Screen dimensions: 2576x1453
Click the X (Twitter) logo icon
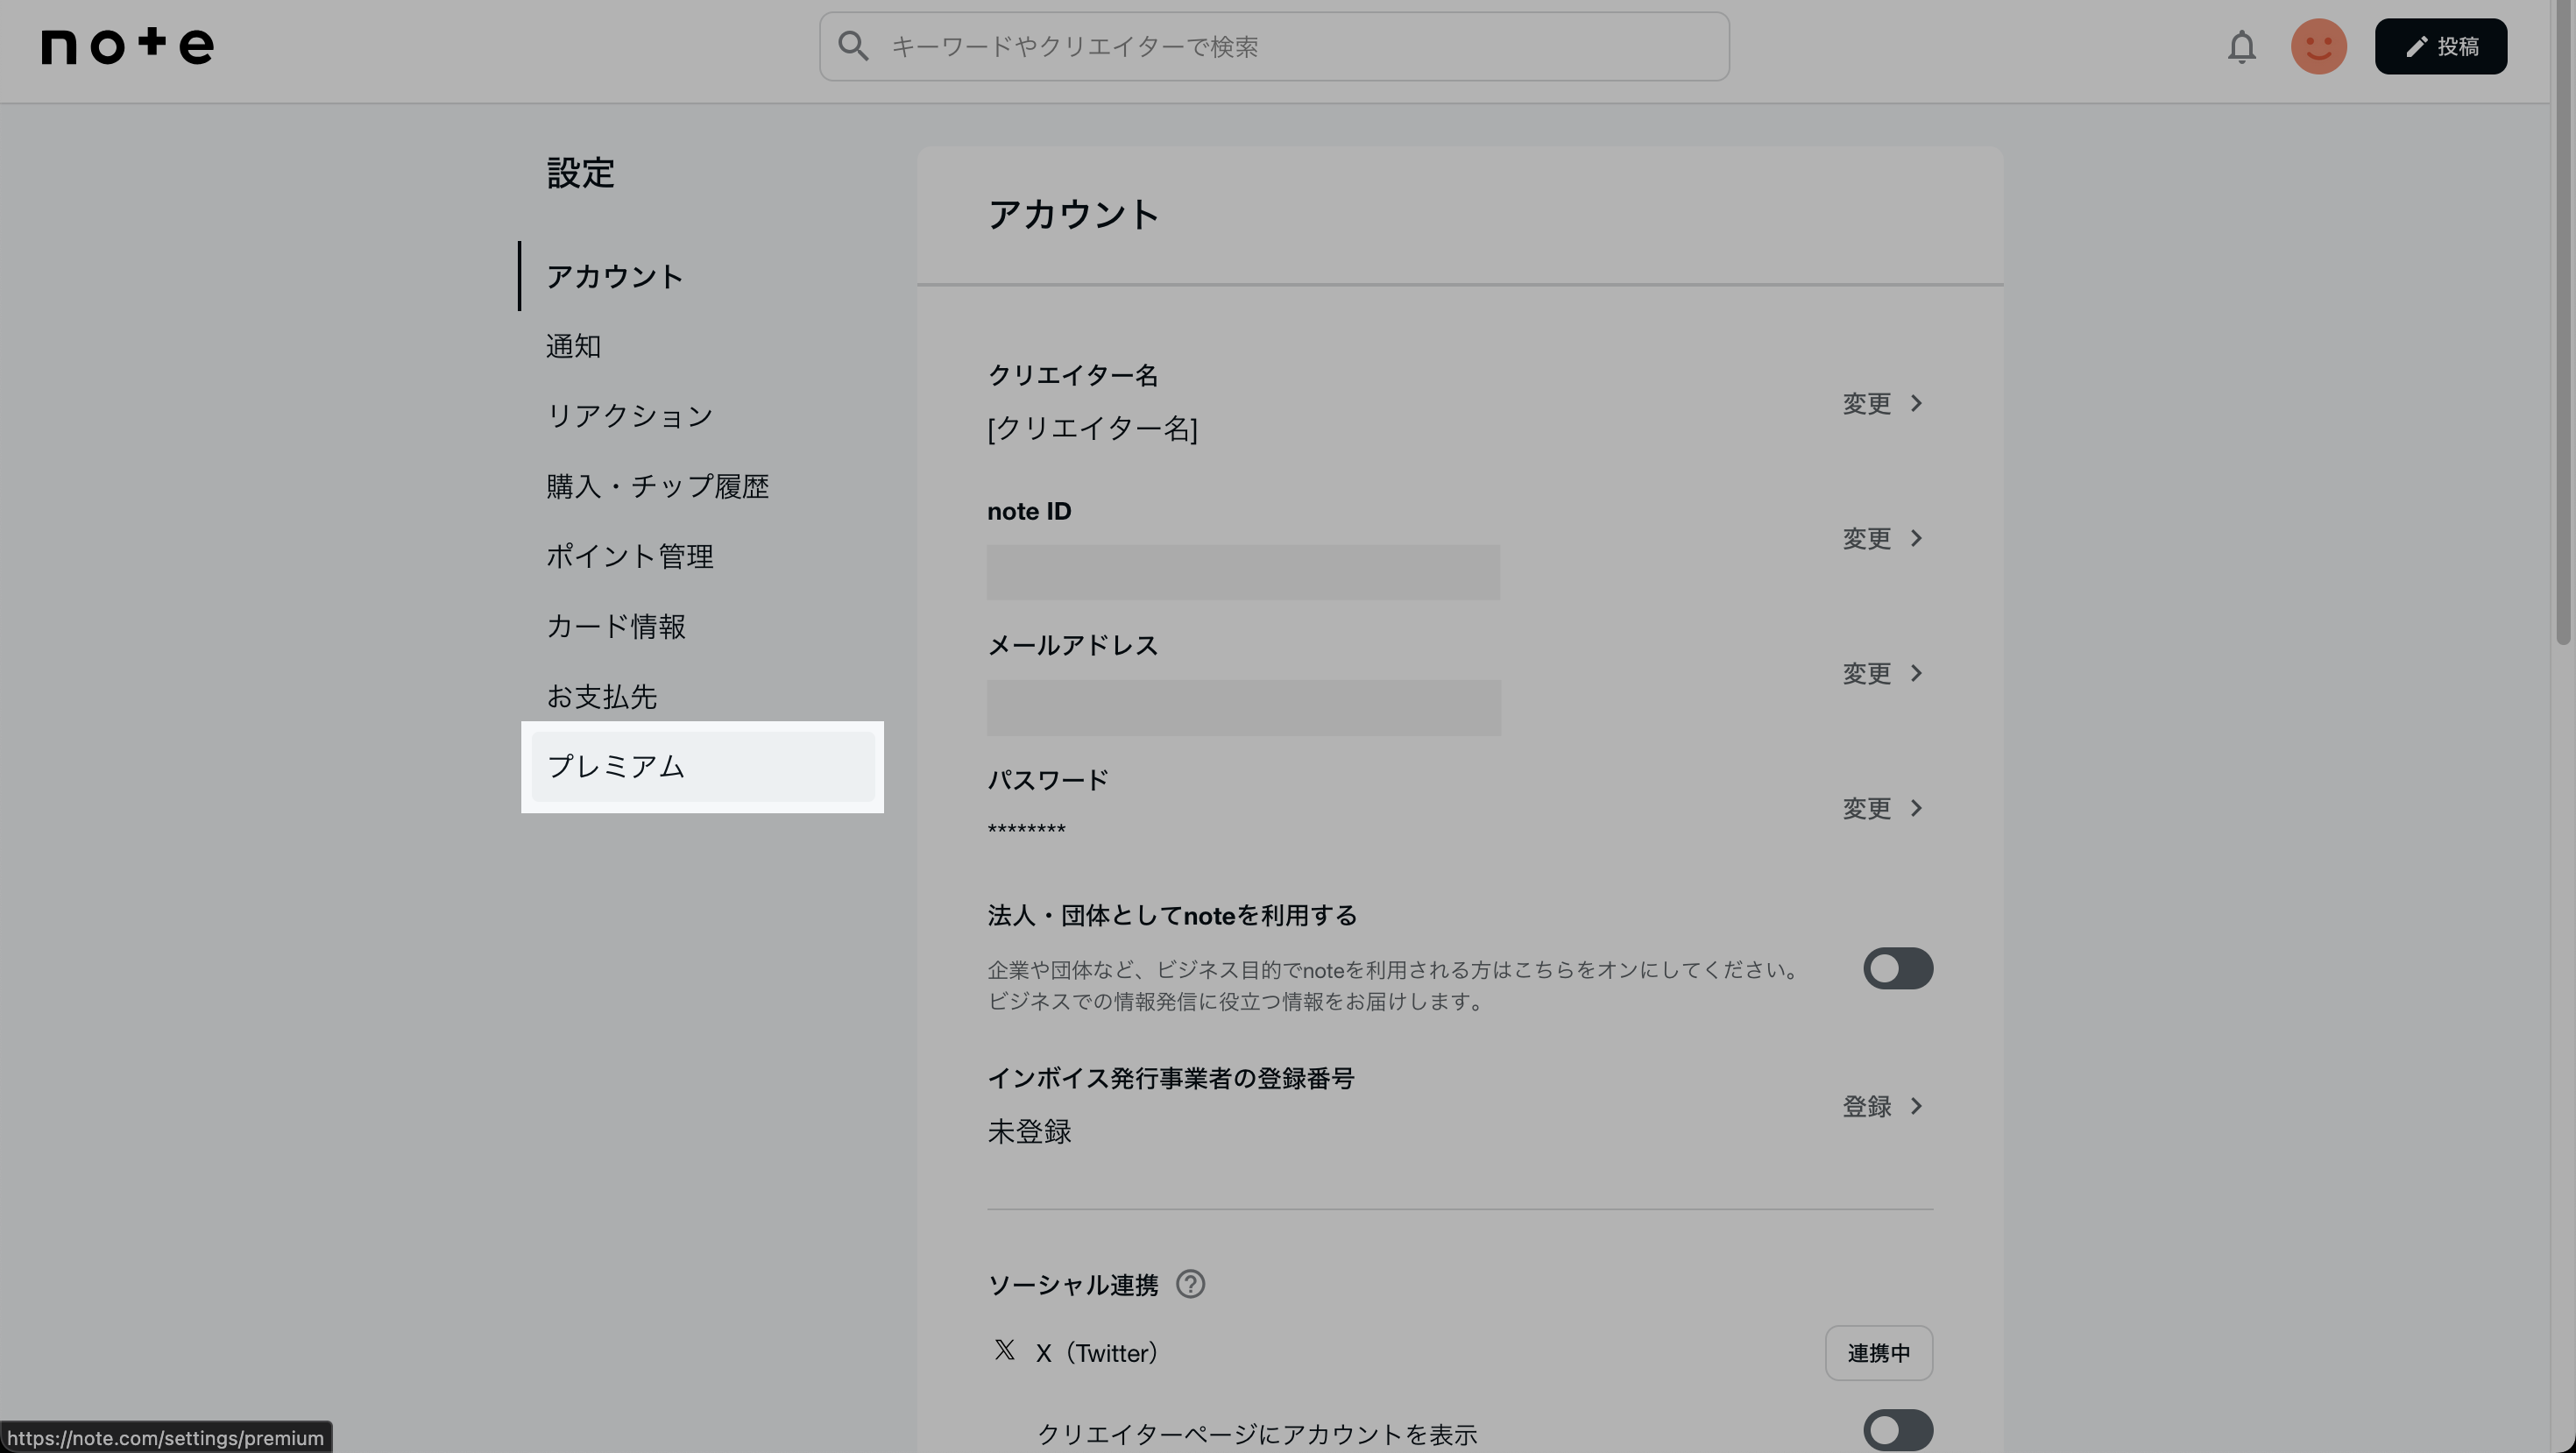point(1004,1350)
